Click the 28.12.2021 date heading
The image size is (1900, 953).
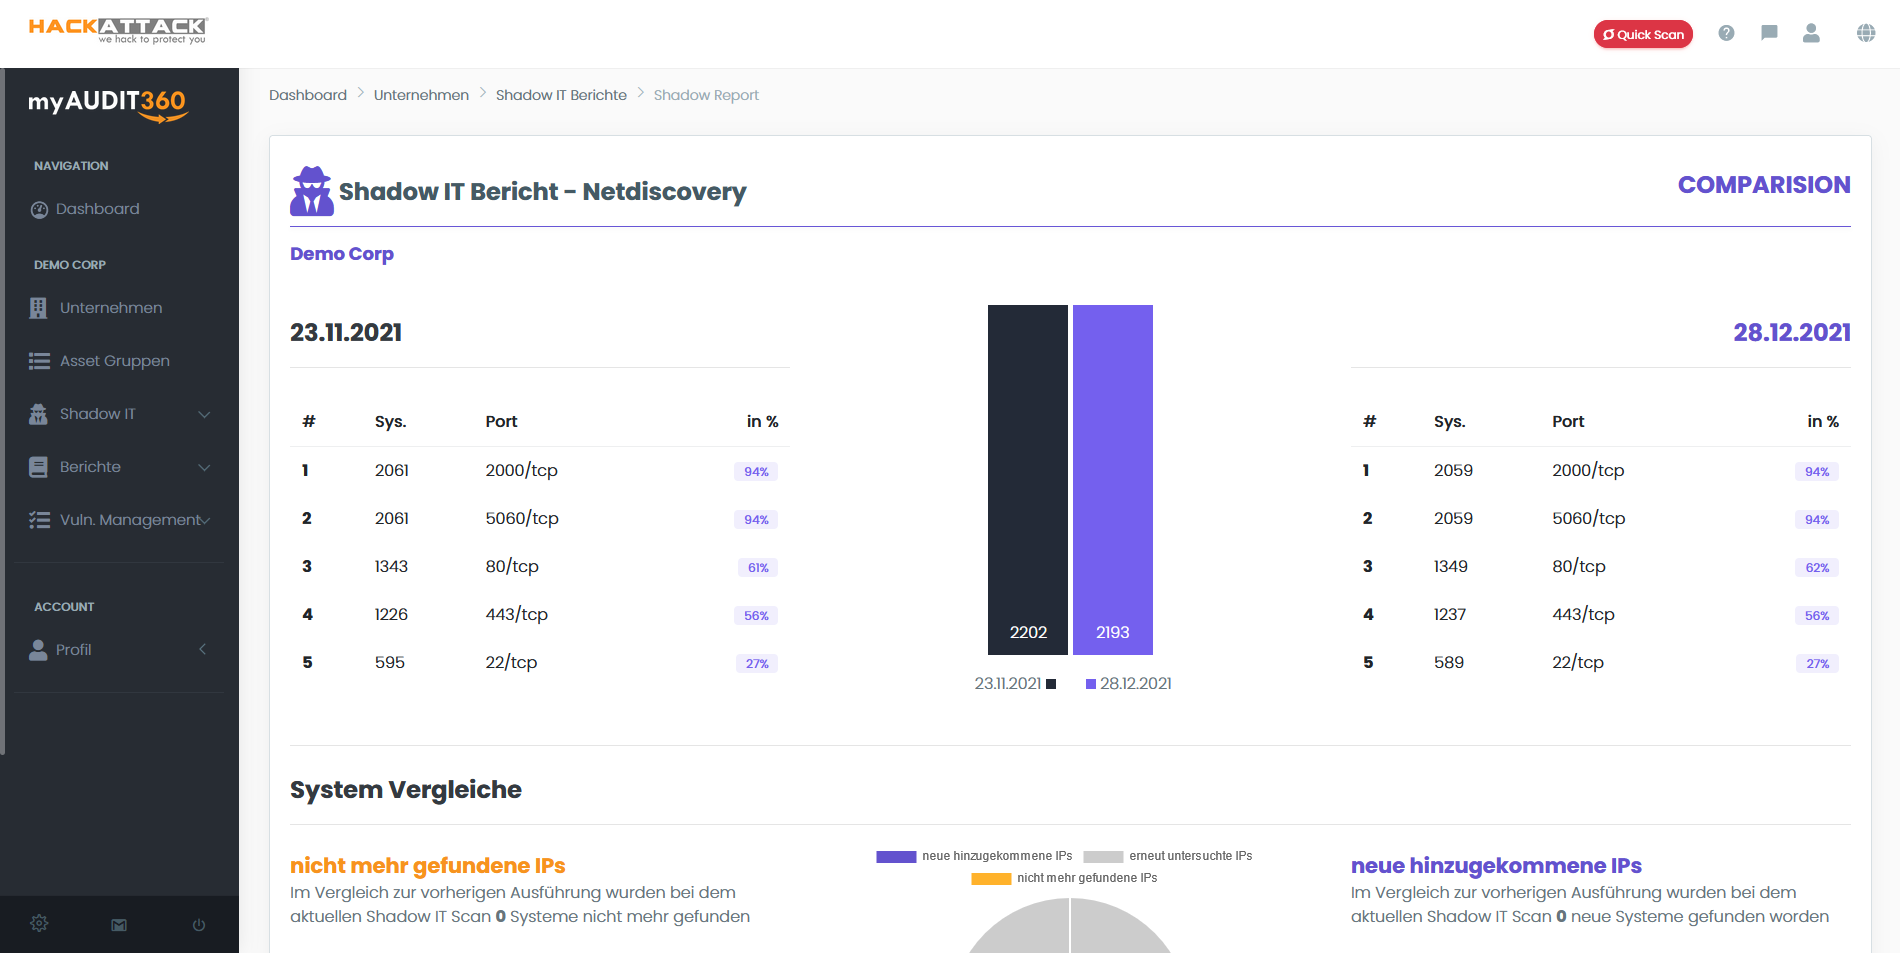click(1792, 332)
